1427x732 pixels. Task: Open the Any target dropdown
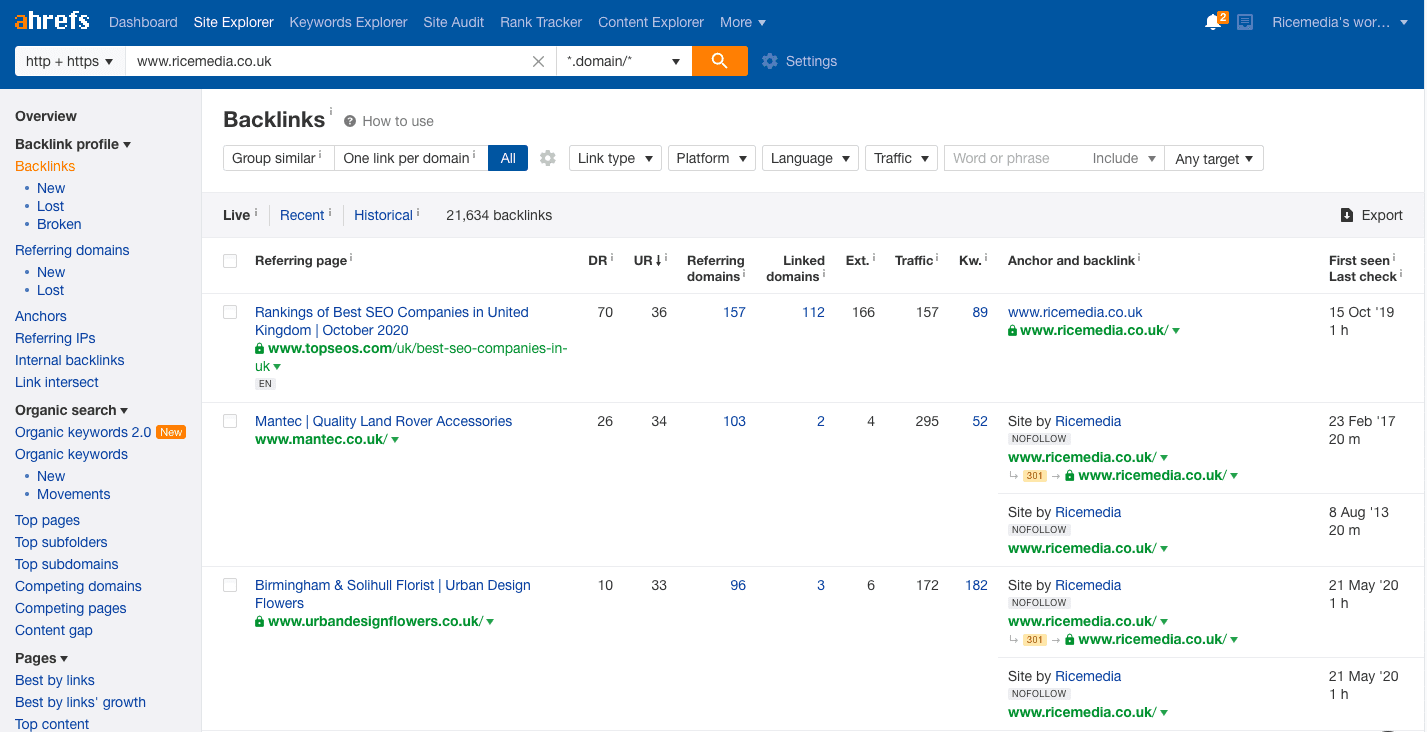click(x=1214, y=158)
